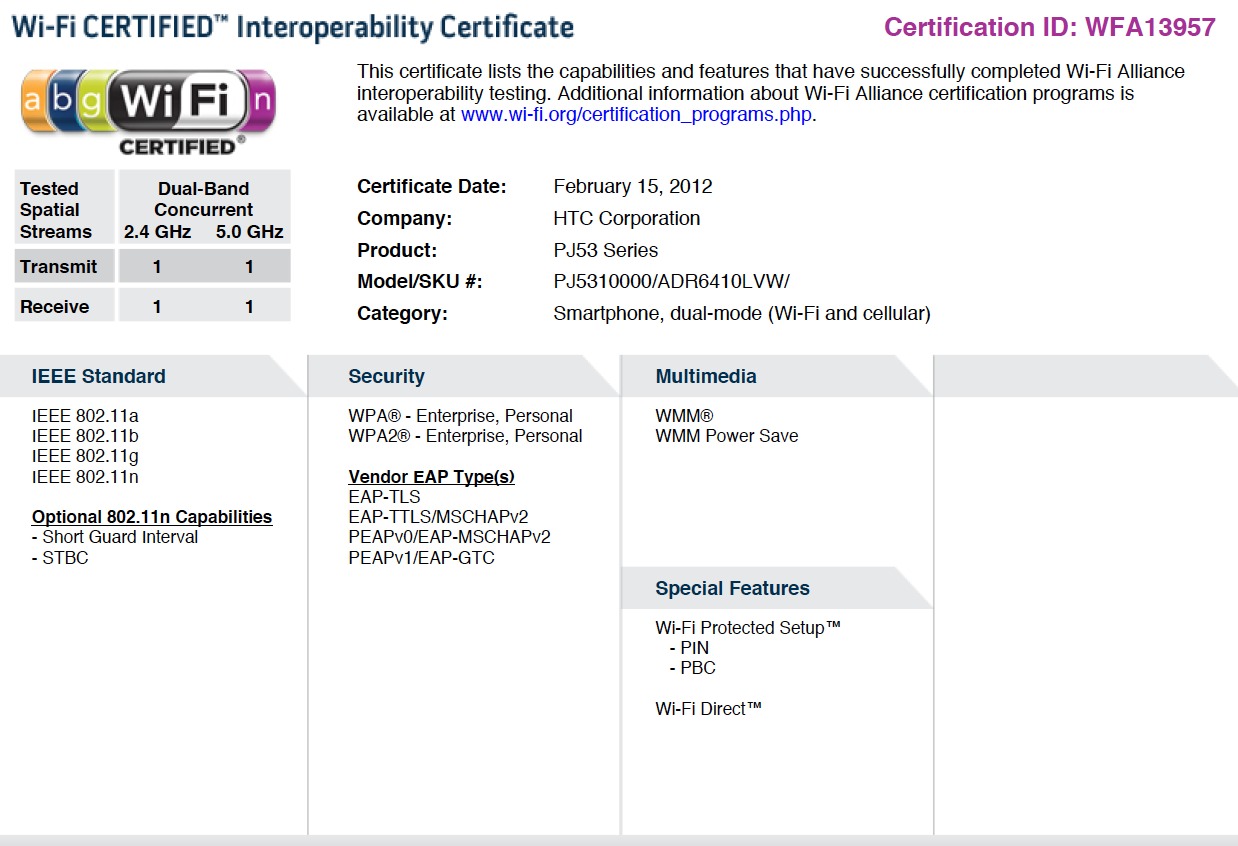Click the Optional 802.11n Capabilities heading
Viewport: 1238px width, 846px height.
click(152, 517)
